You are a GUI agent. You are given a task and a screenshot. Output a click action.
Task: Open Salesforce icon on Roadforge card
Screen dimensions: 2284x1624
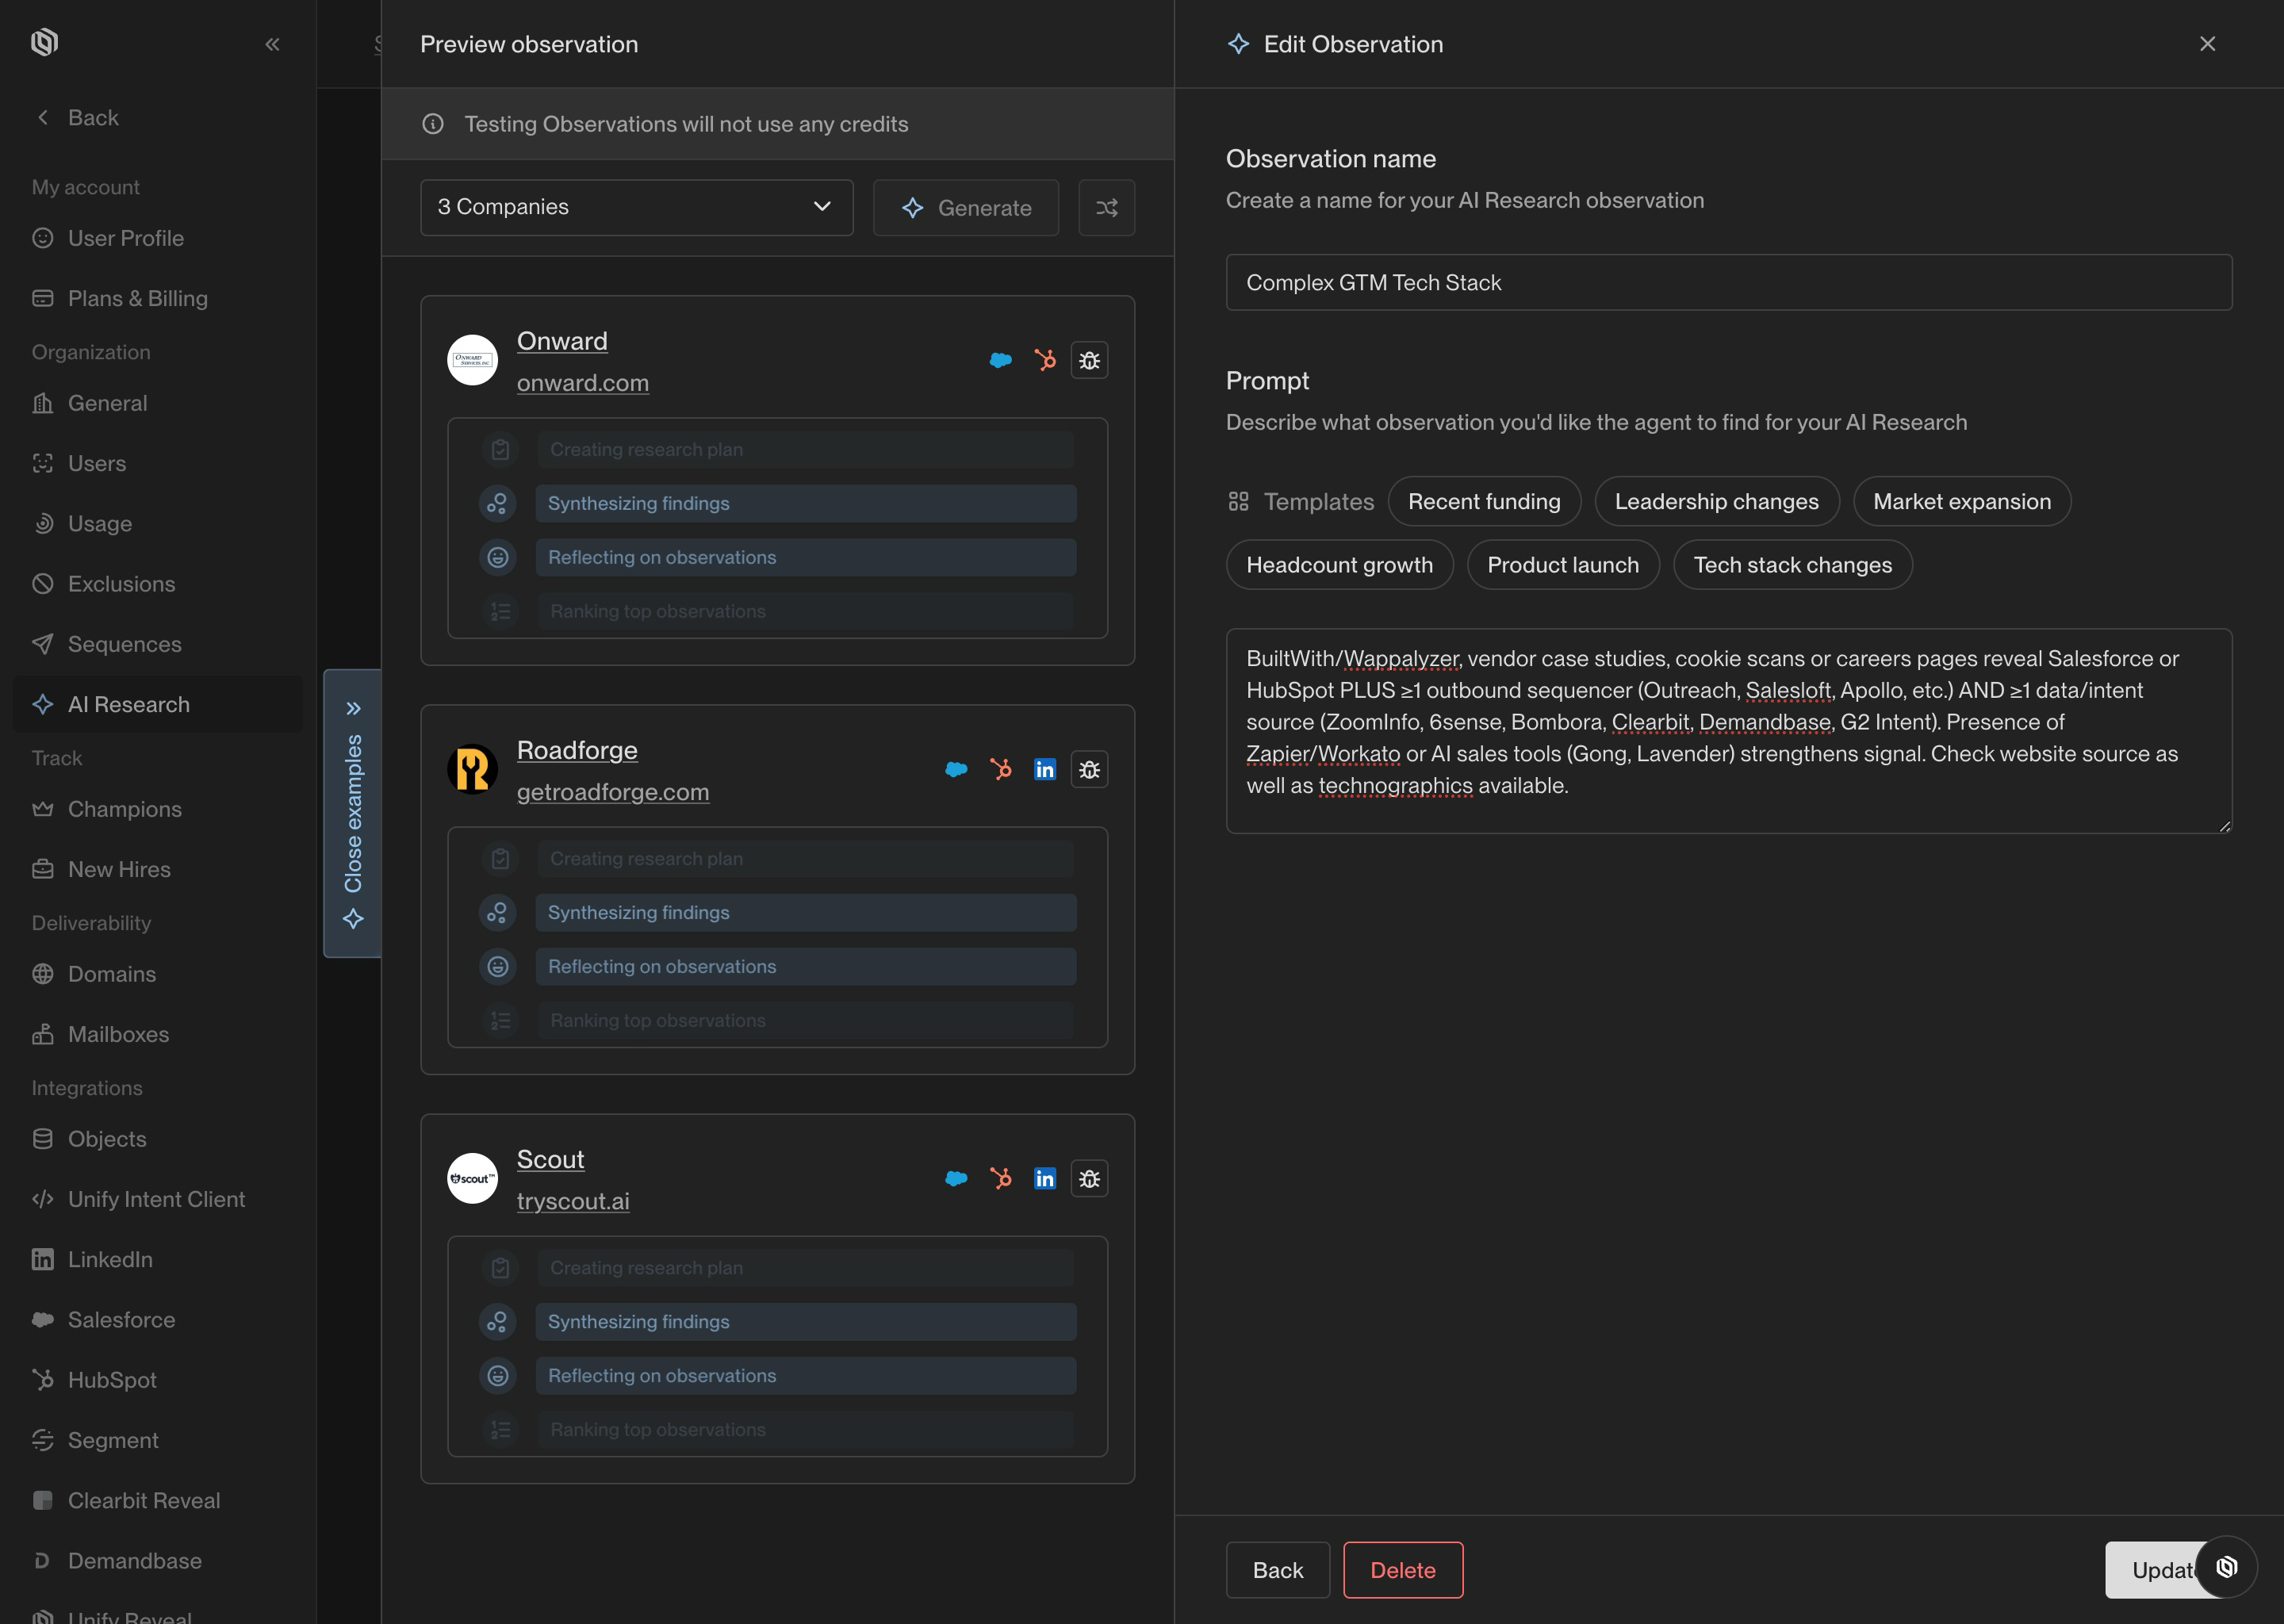pos(956,769)
